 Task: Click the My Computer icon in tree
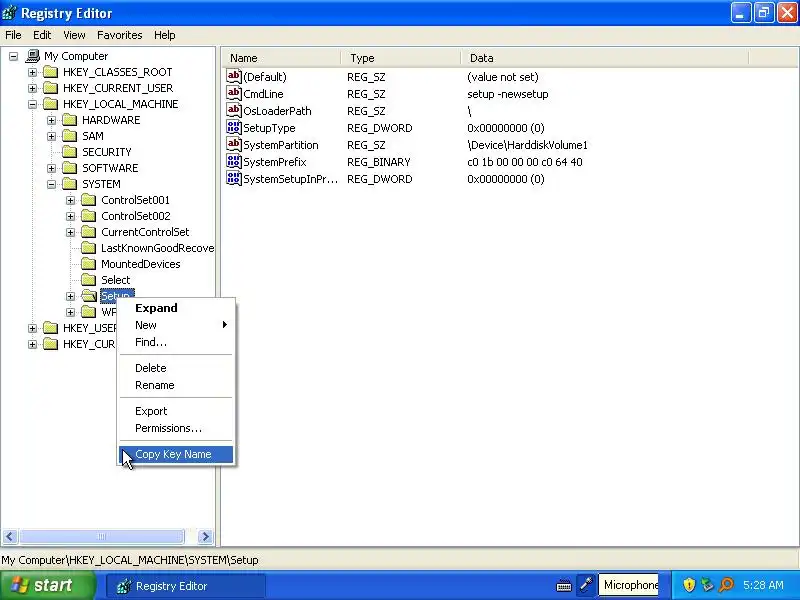[x=33, y=56]
